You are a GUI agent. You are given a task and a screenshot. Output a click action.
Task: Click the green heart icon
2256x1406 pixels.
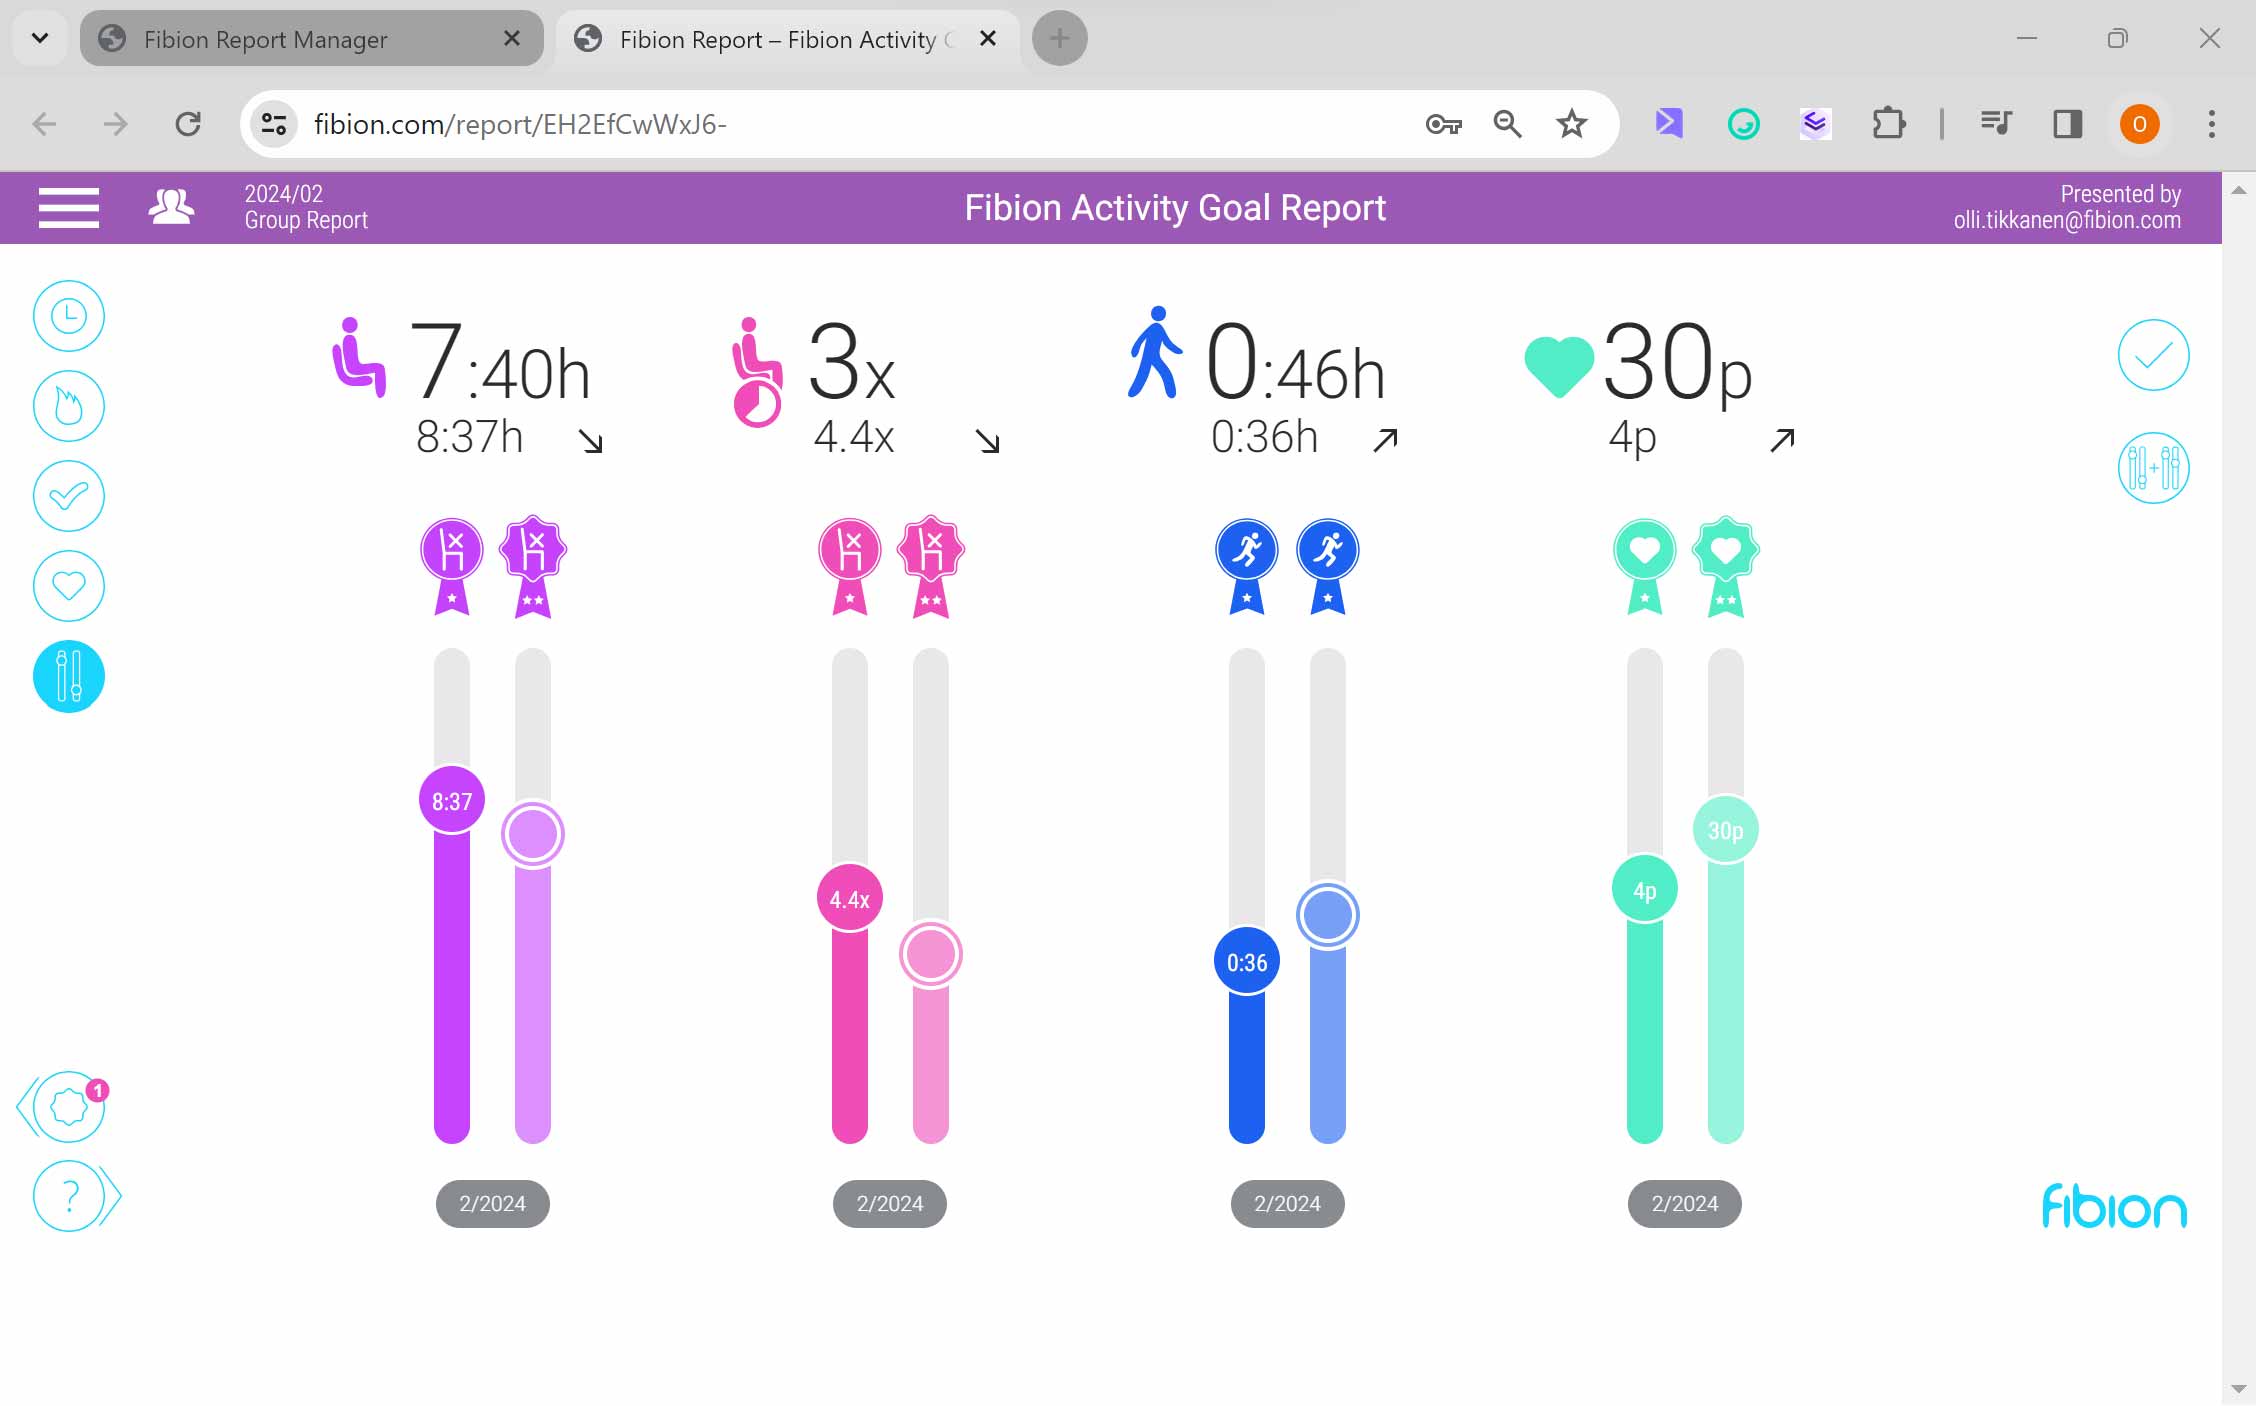tap(1558, 367)
